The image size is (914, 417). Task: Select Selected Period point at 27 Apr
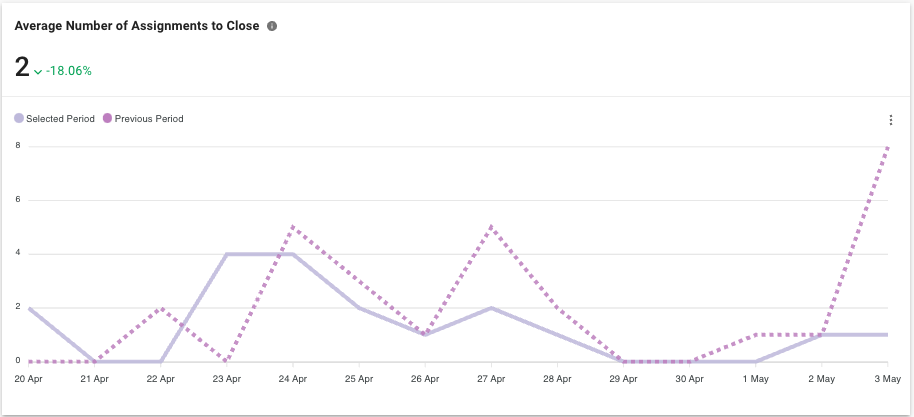[491, 308]
